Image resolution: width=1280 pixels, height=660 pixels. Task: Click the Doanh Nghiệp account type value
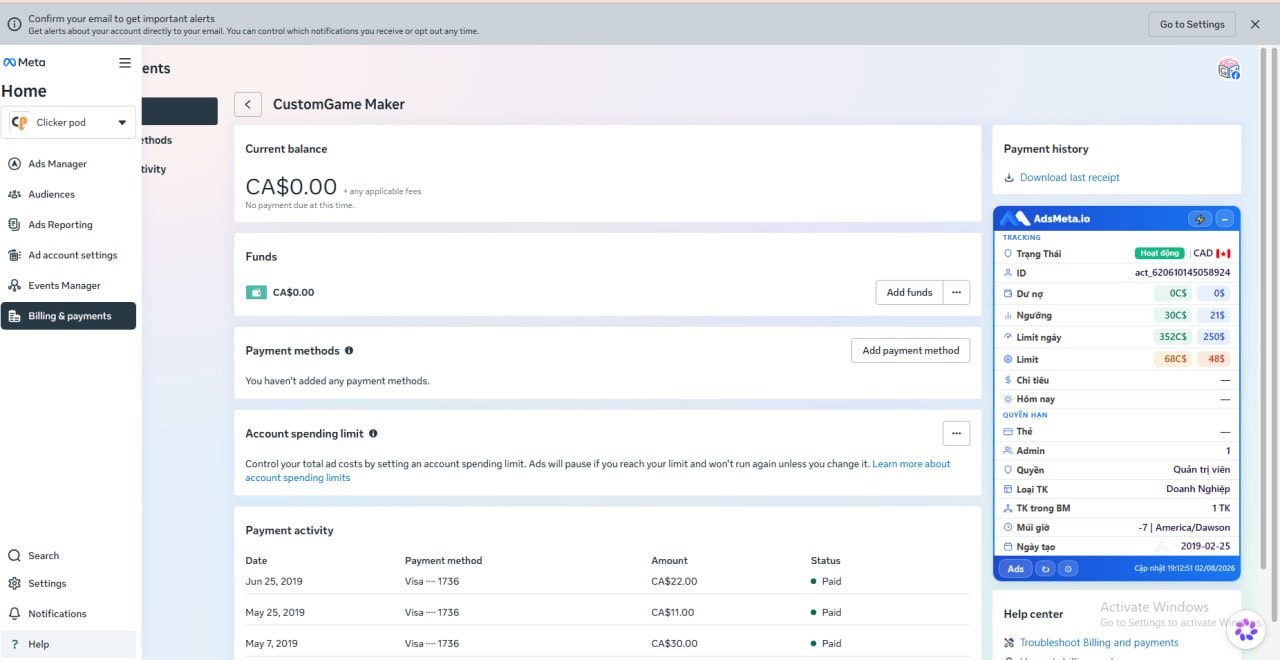[1198, 489]
